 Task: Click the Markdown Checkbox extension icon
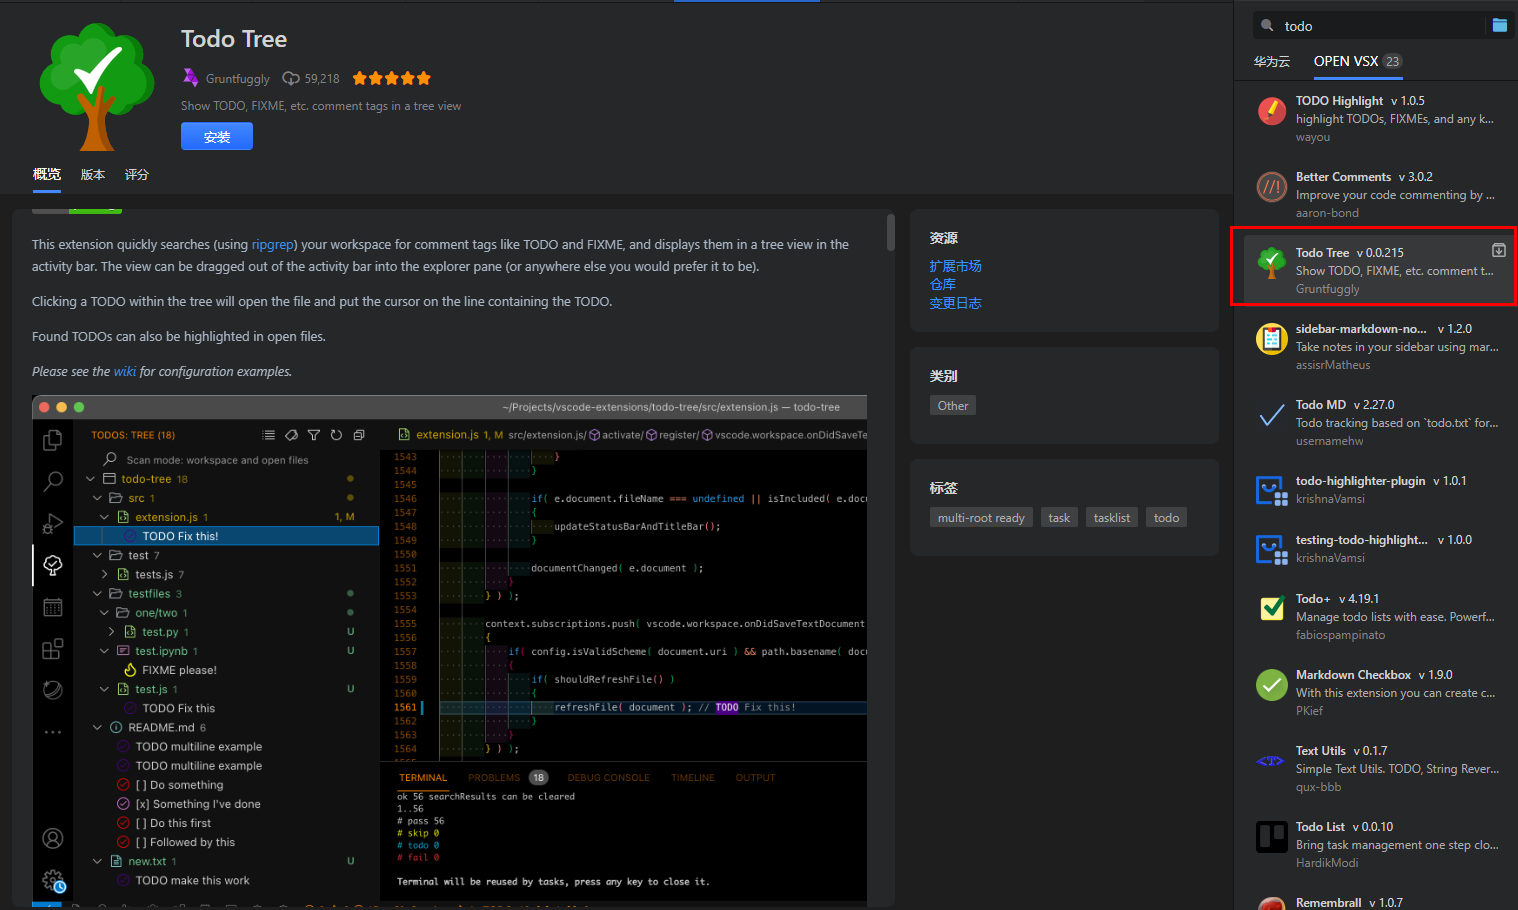click(x=1271, y=684)
